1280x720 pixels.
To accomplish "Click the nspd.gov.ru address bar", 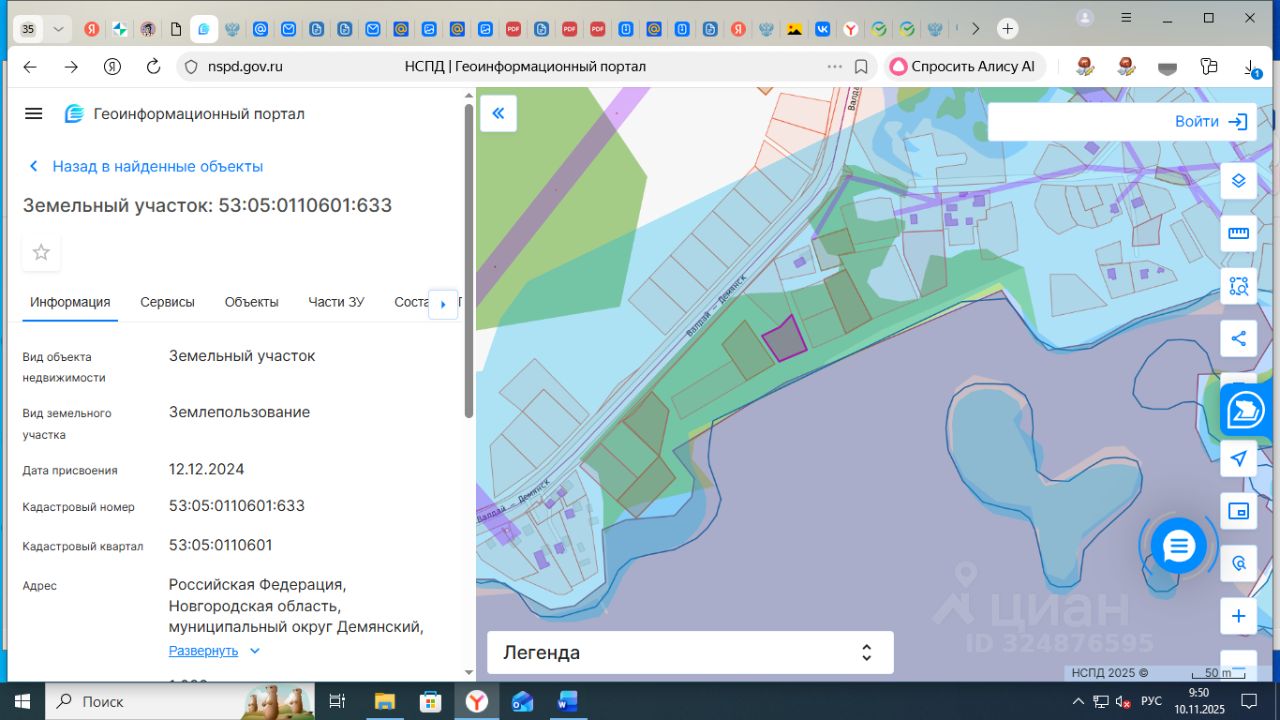I will pos(246,67).
